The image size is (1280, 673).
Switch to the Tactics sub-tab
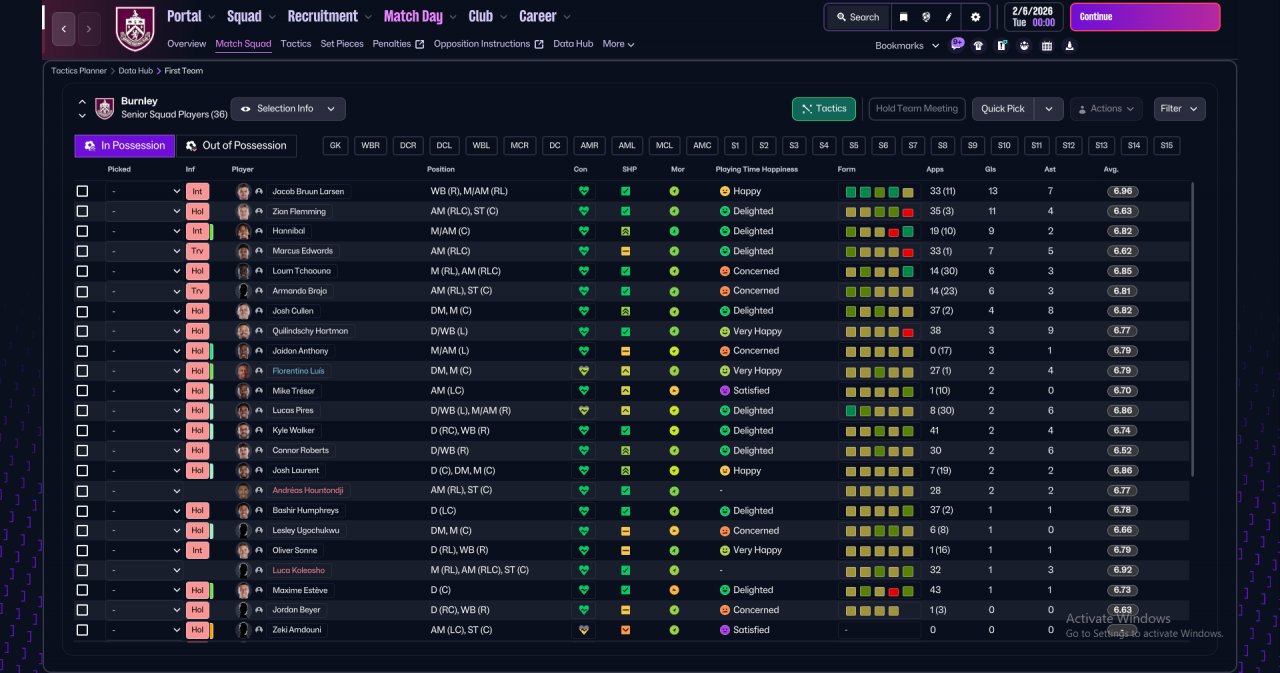(296, 44)
